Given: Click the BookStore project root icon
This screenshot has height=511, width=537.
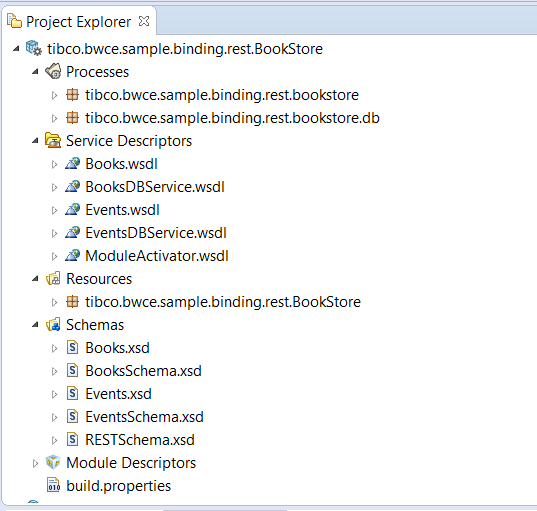Looking at the screenshot, I should 34,48.
